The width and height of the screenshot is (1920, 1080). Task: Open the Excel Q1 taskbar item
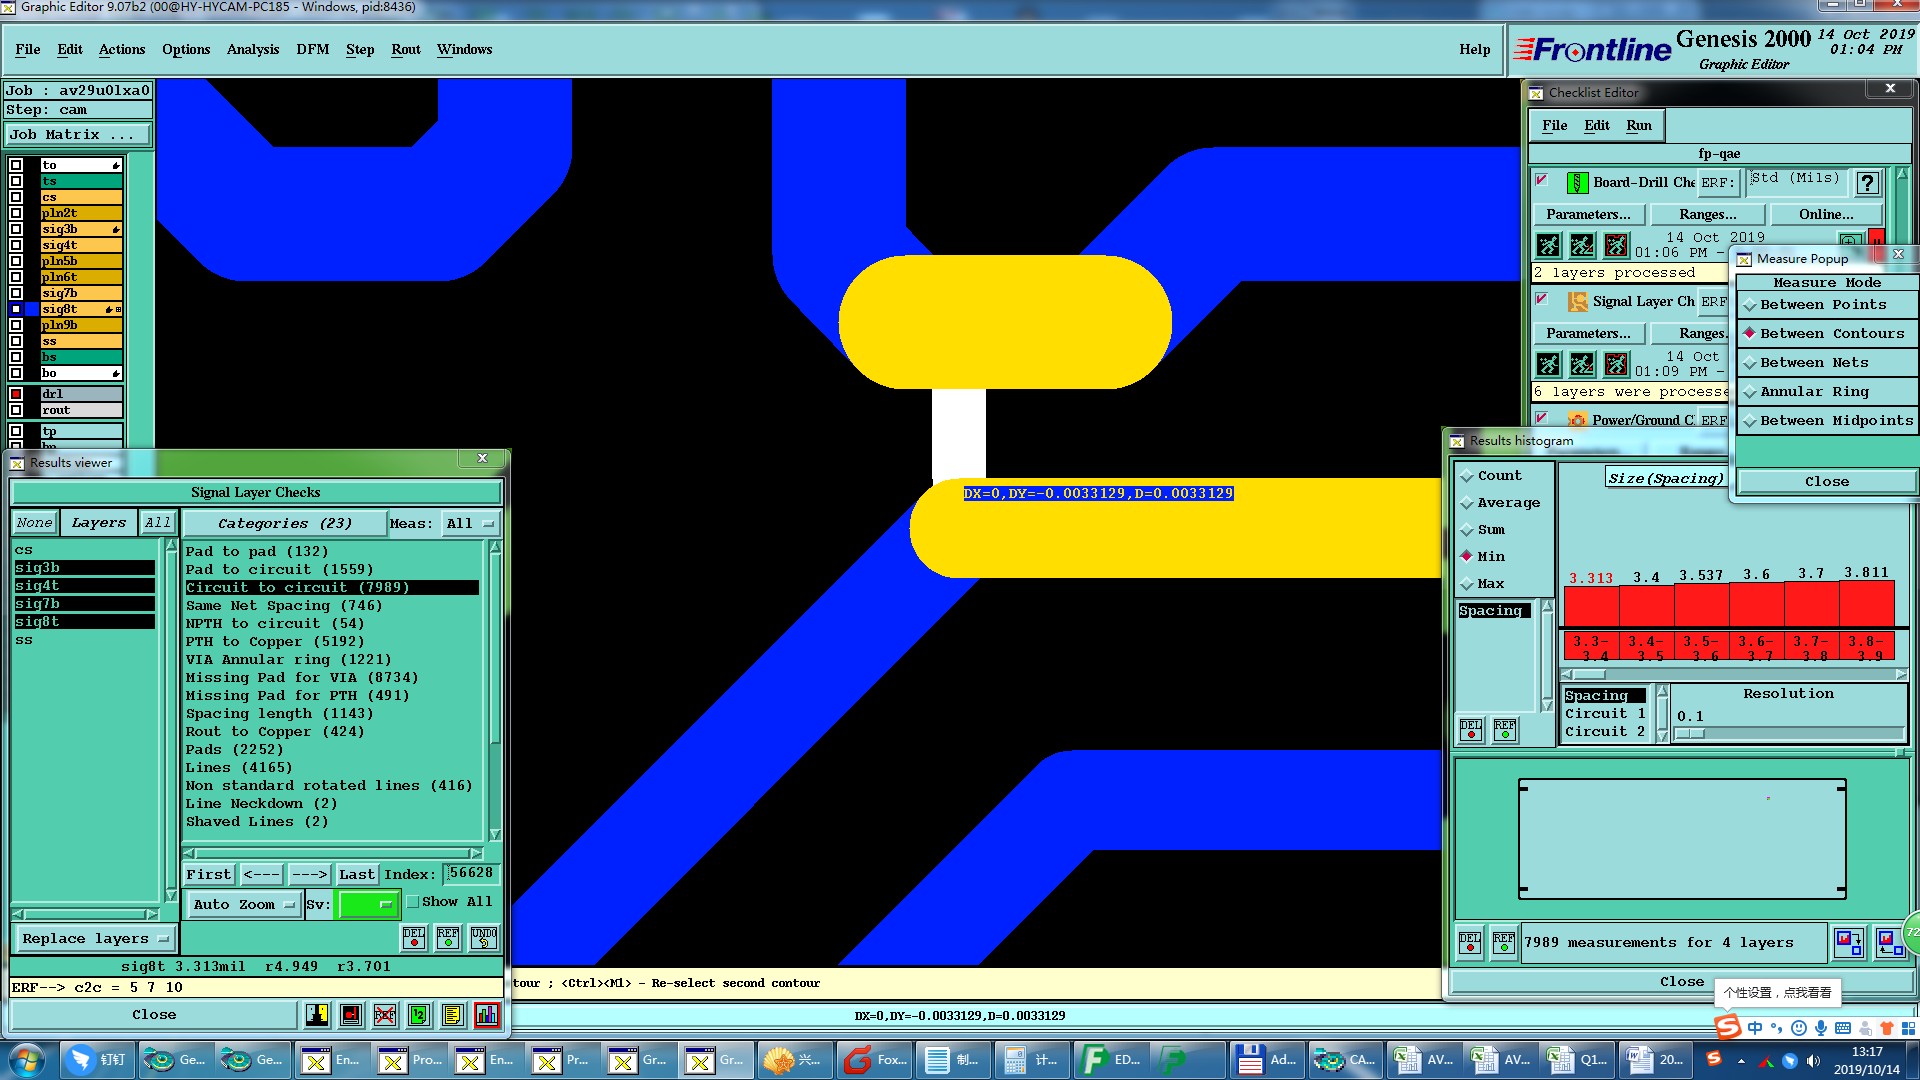1579,1060
